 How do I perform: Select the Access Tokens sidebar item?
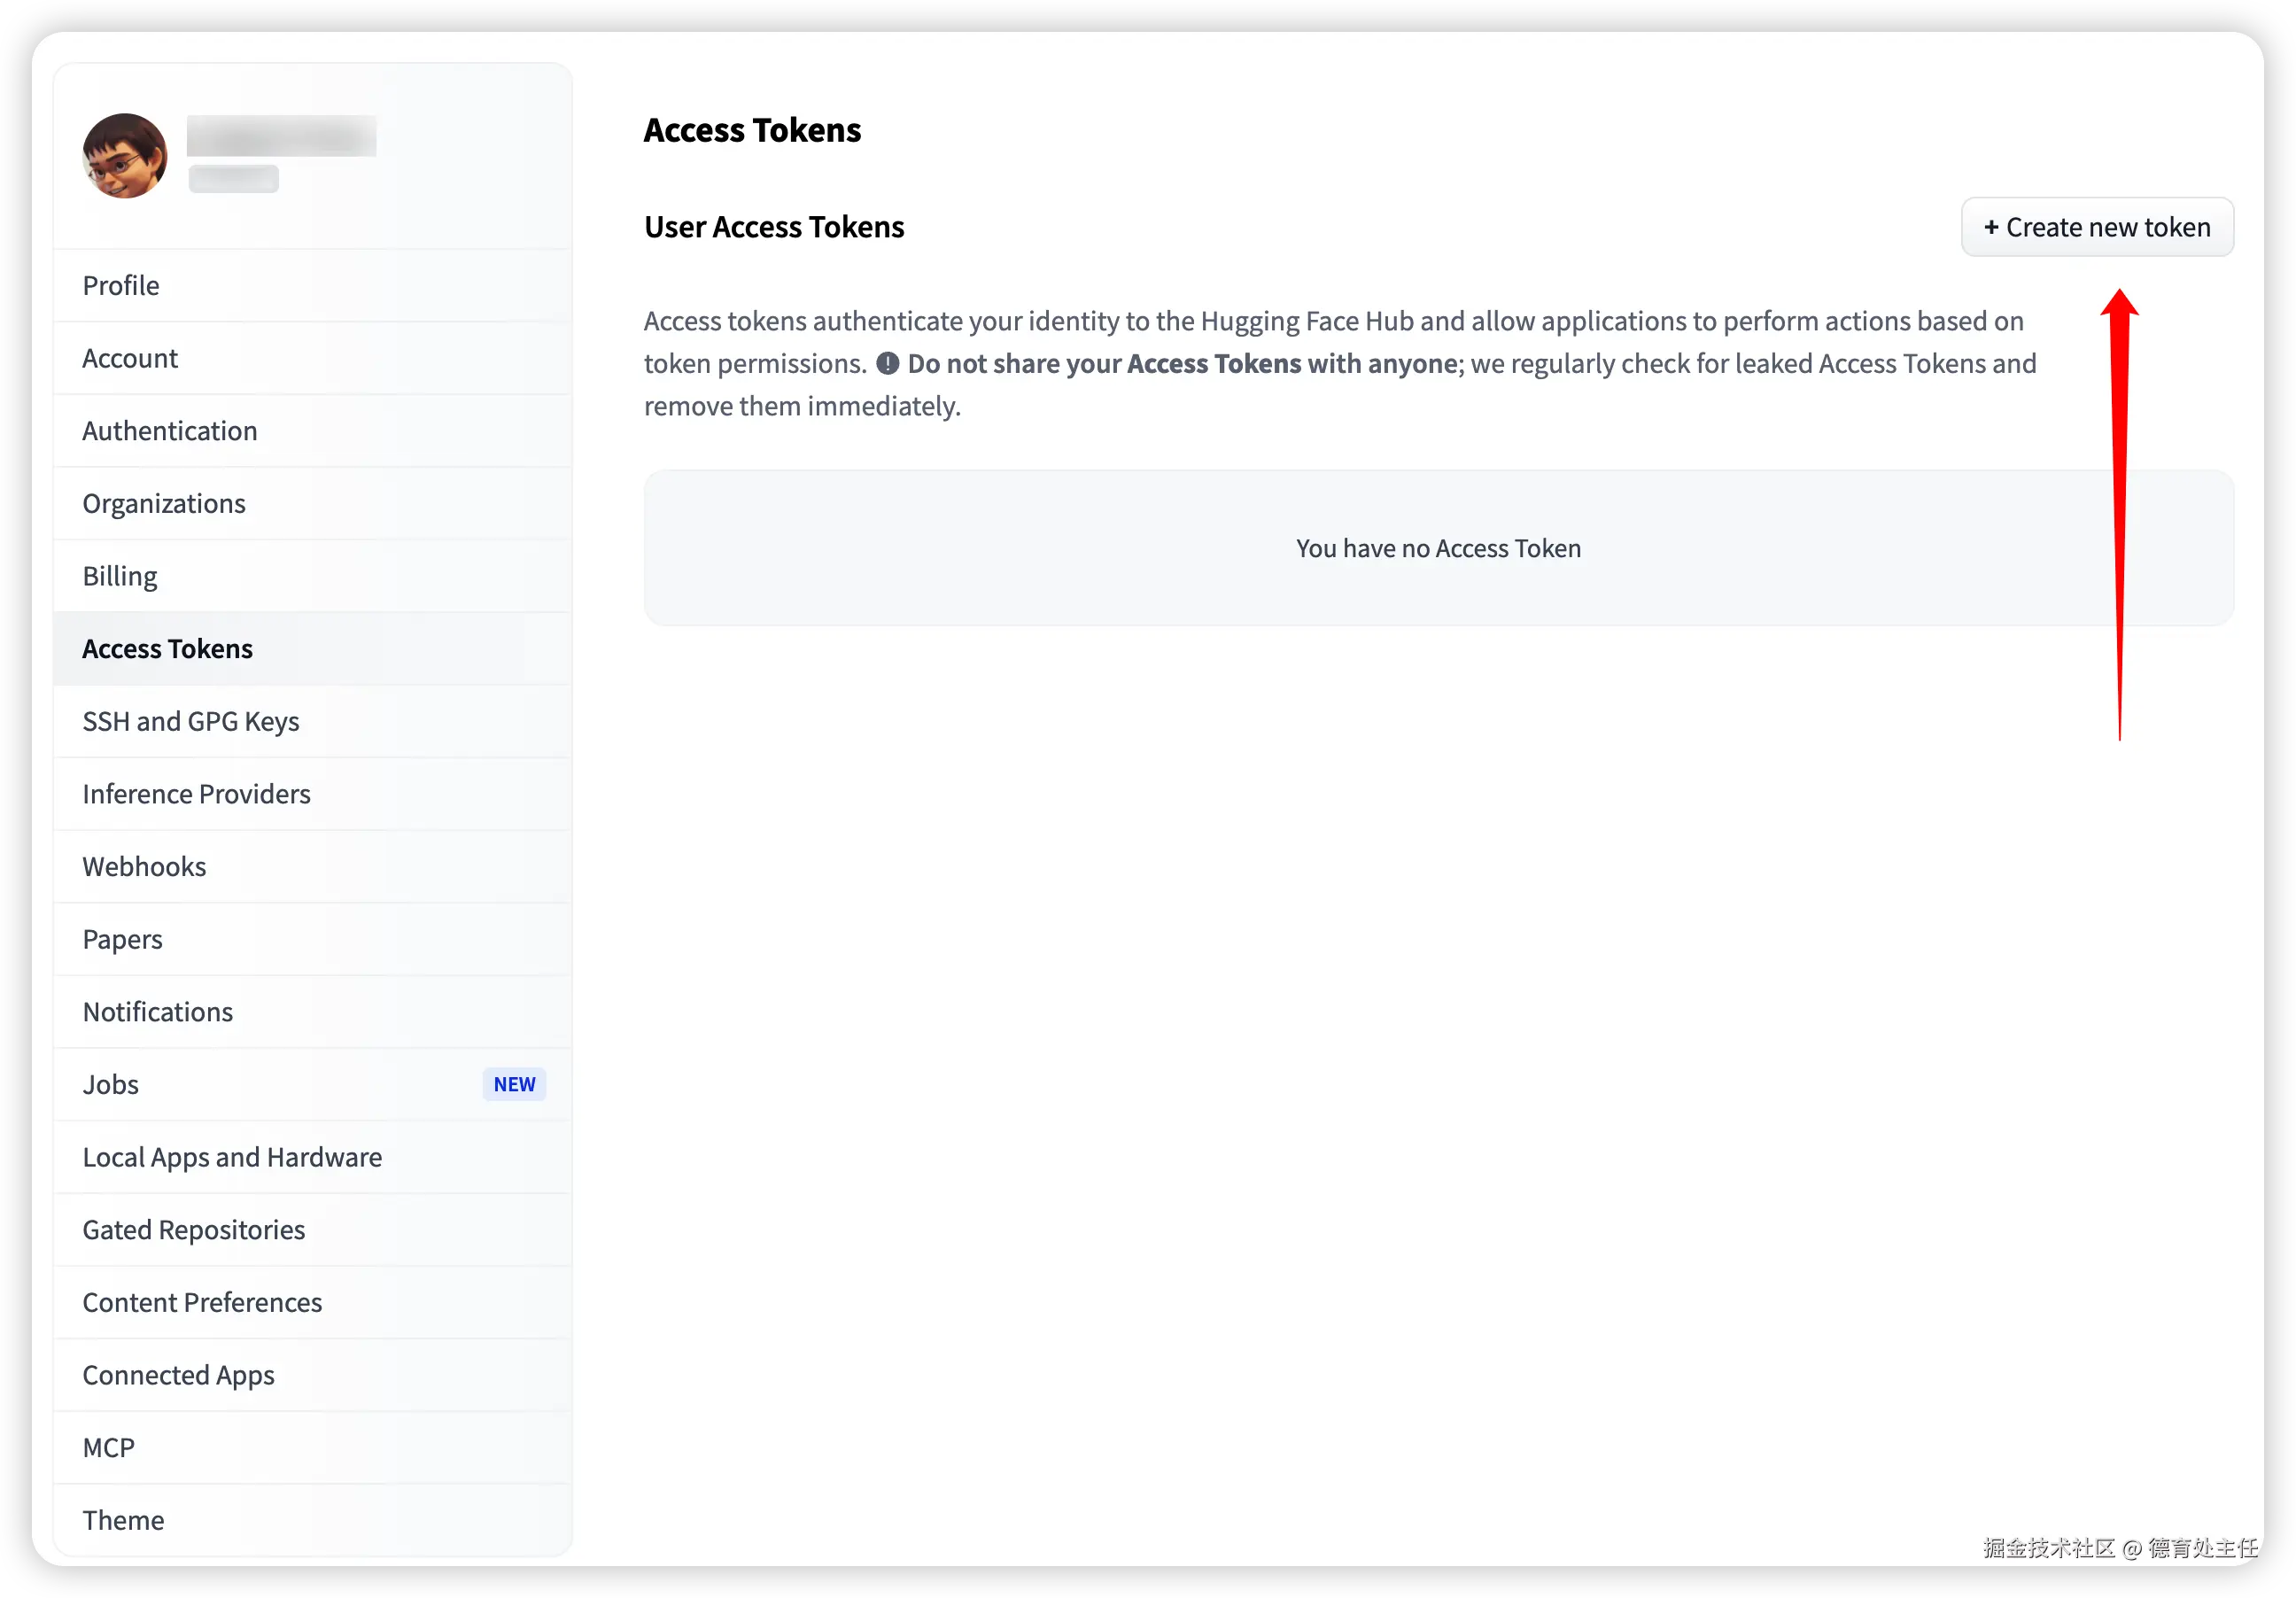[167, 649]
